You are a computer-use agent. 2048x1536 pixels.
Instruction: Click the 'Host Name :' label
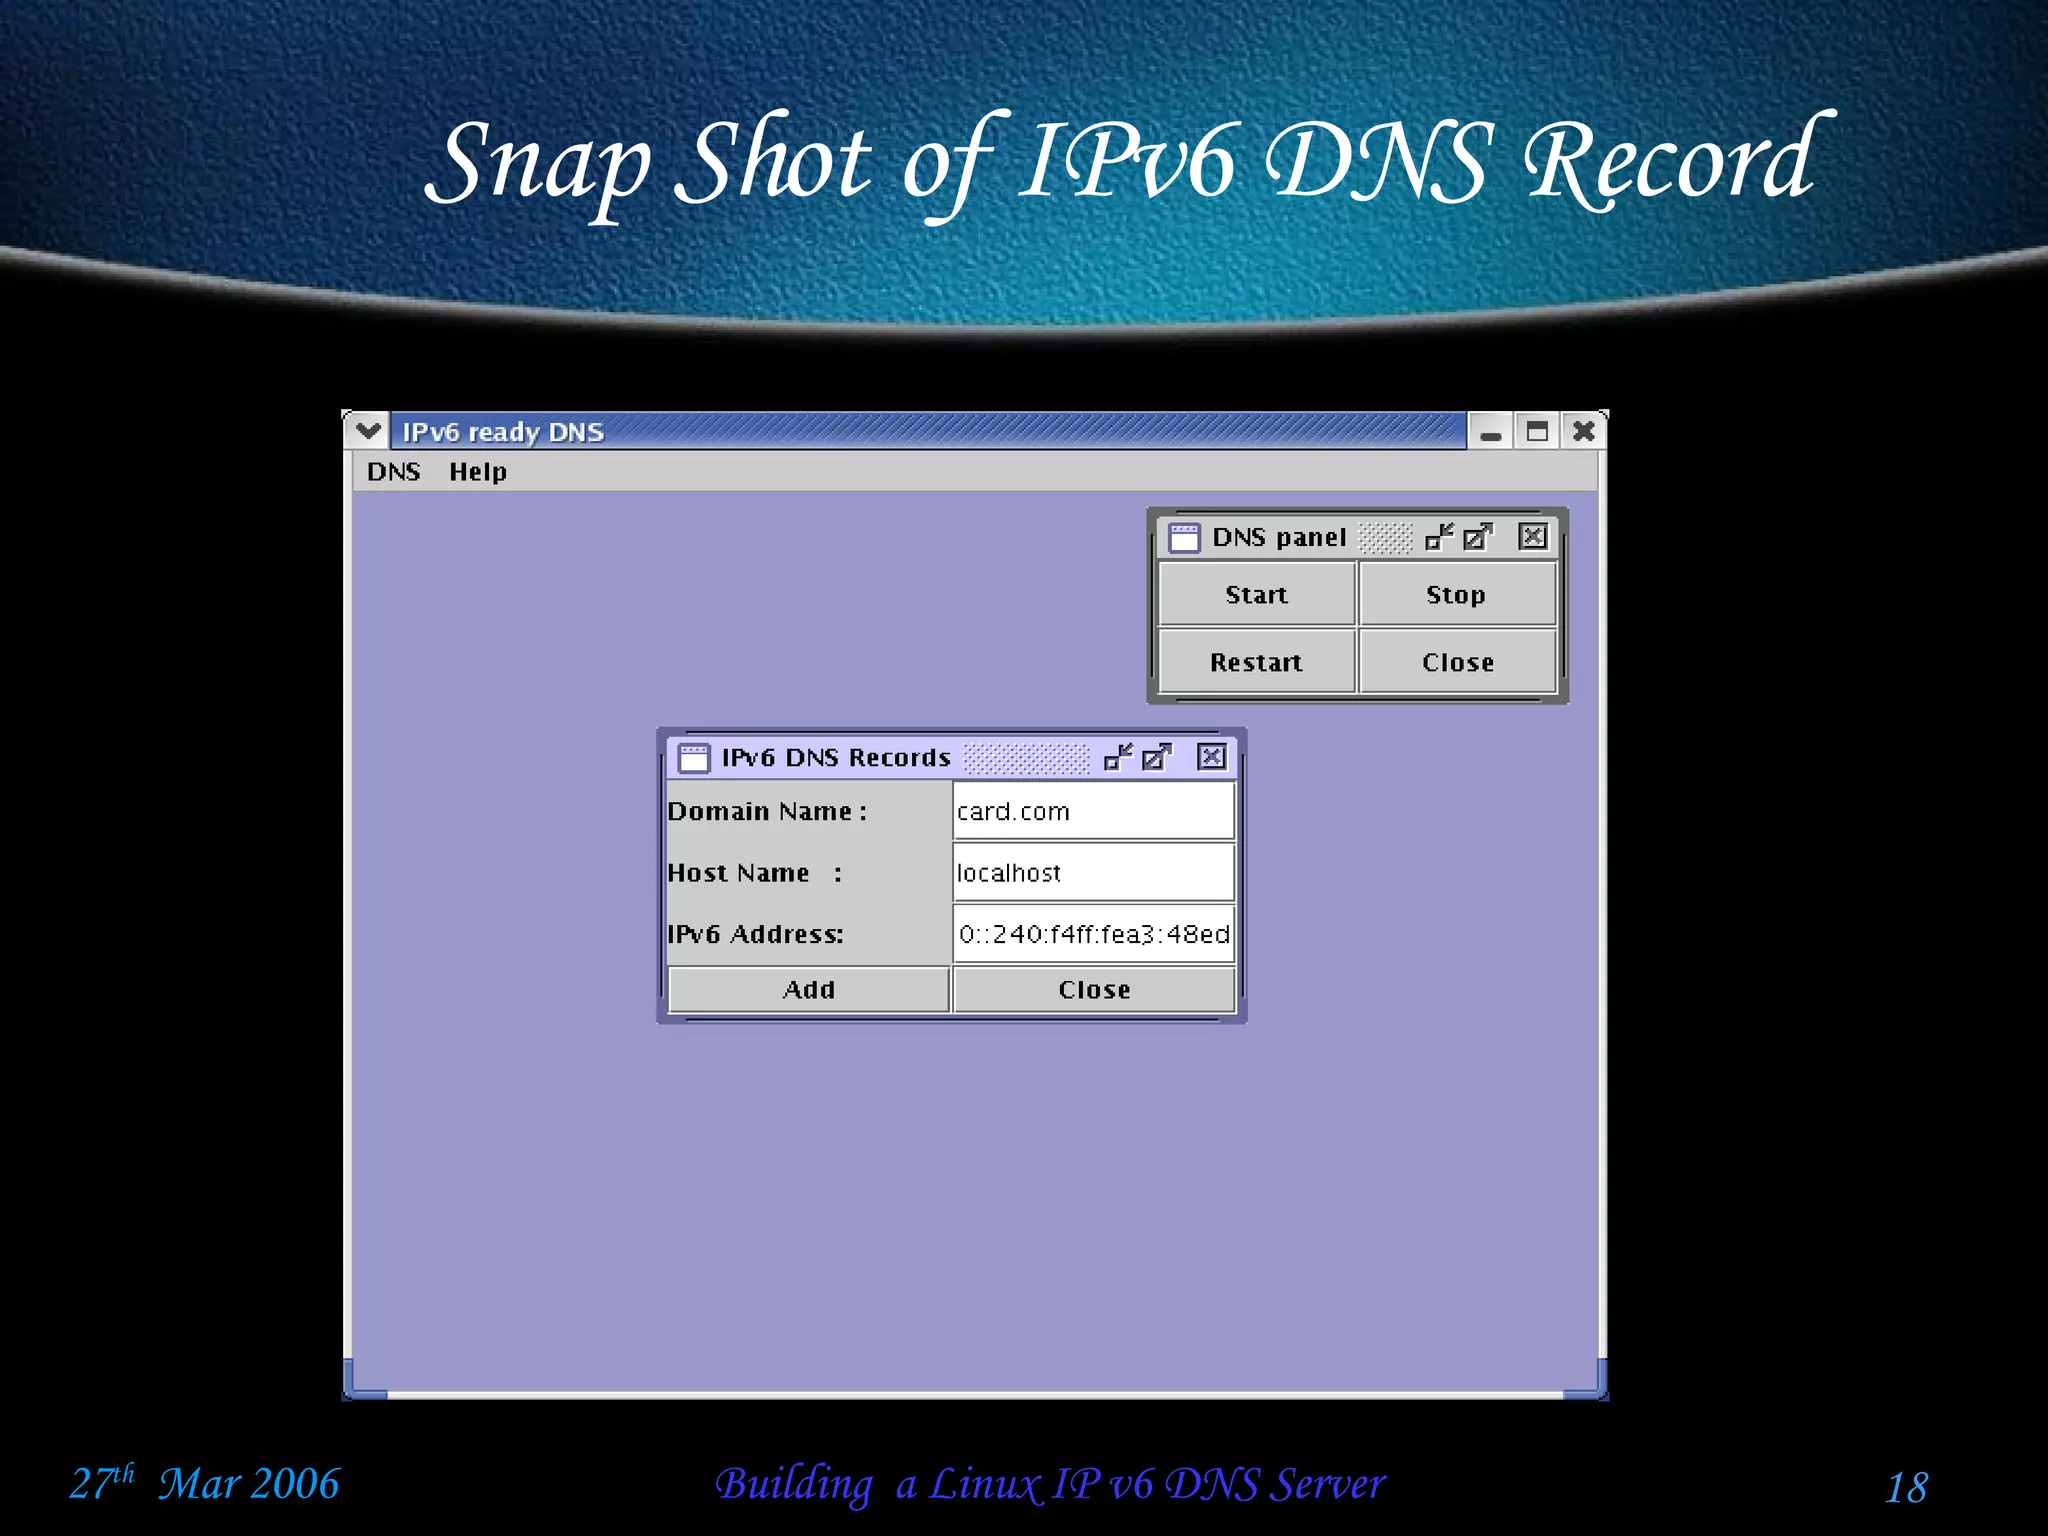pos(755,873)
